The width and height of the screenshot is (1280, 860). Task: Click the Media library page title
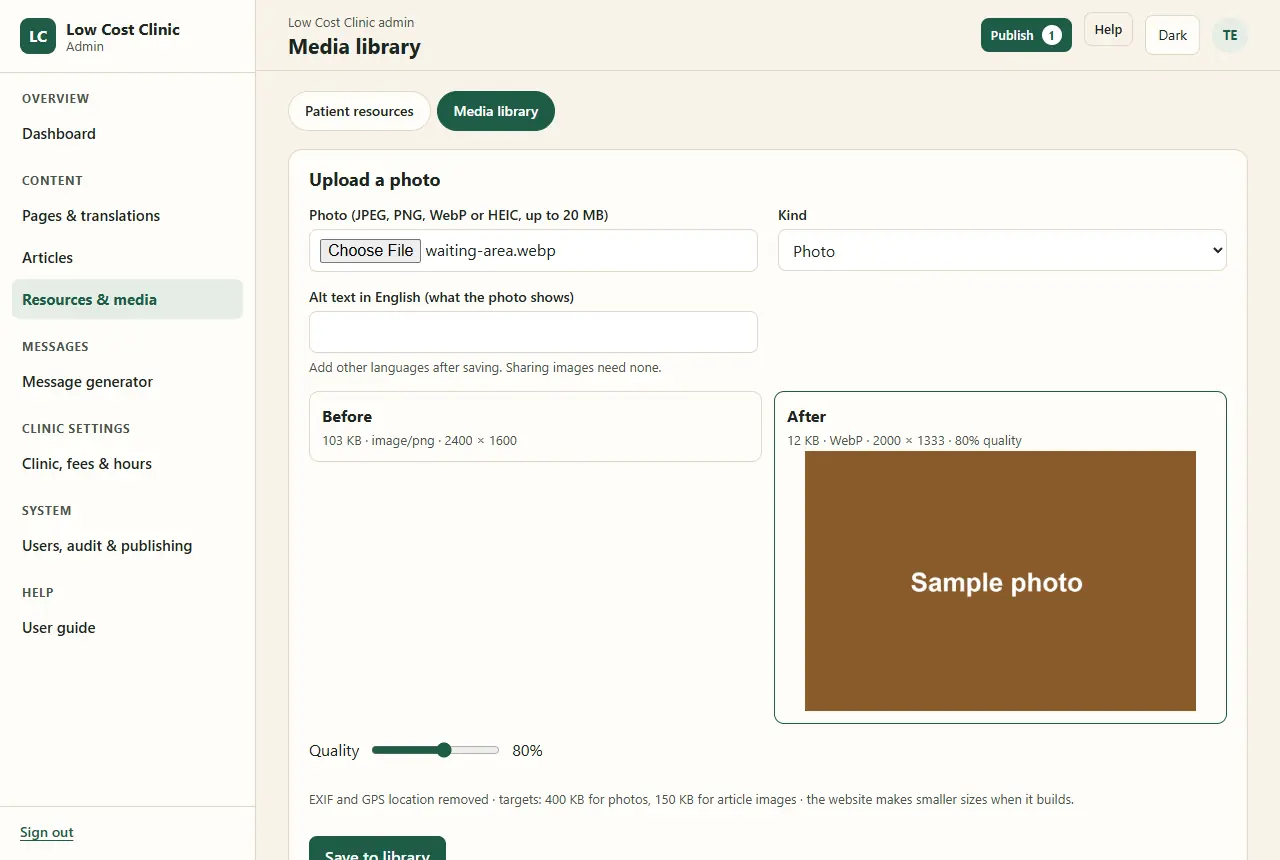pos(354,47)
